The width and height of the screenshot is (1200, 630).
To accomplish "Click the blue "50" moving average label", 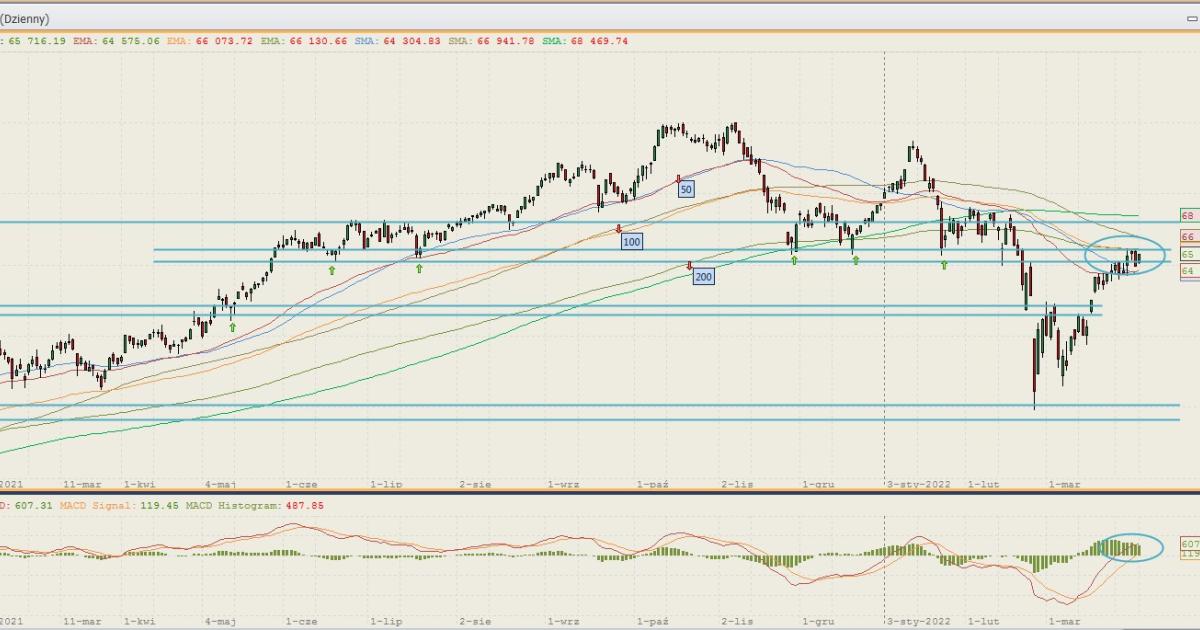I will [x=685, y=189].
